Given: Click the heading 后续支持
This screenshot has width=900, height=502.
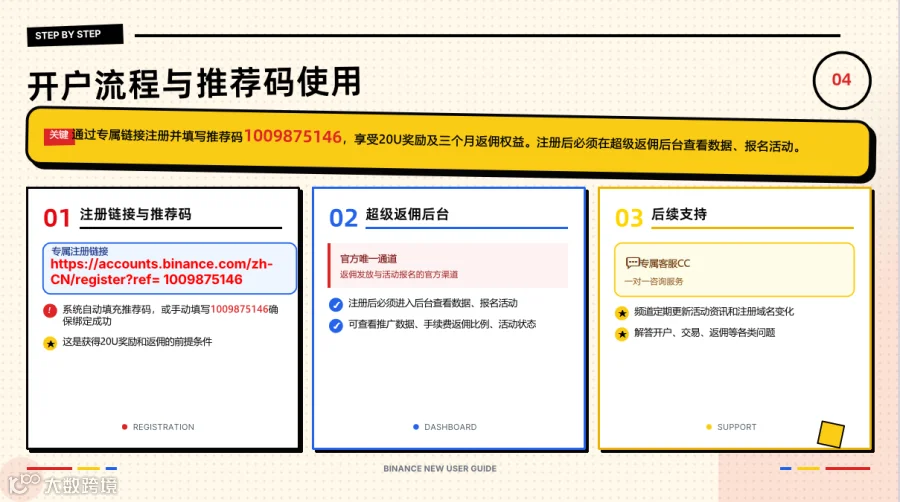Looking at the screenshot, I should [679, 214].
